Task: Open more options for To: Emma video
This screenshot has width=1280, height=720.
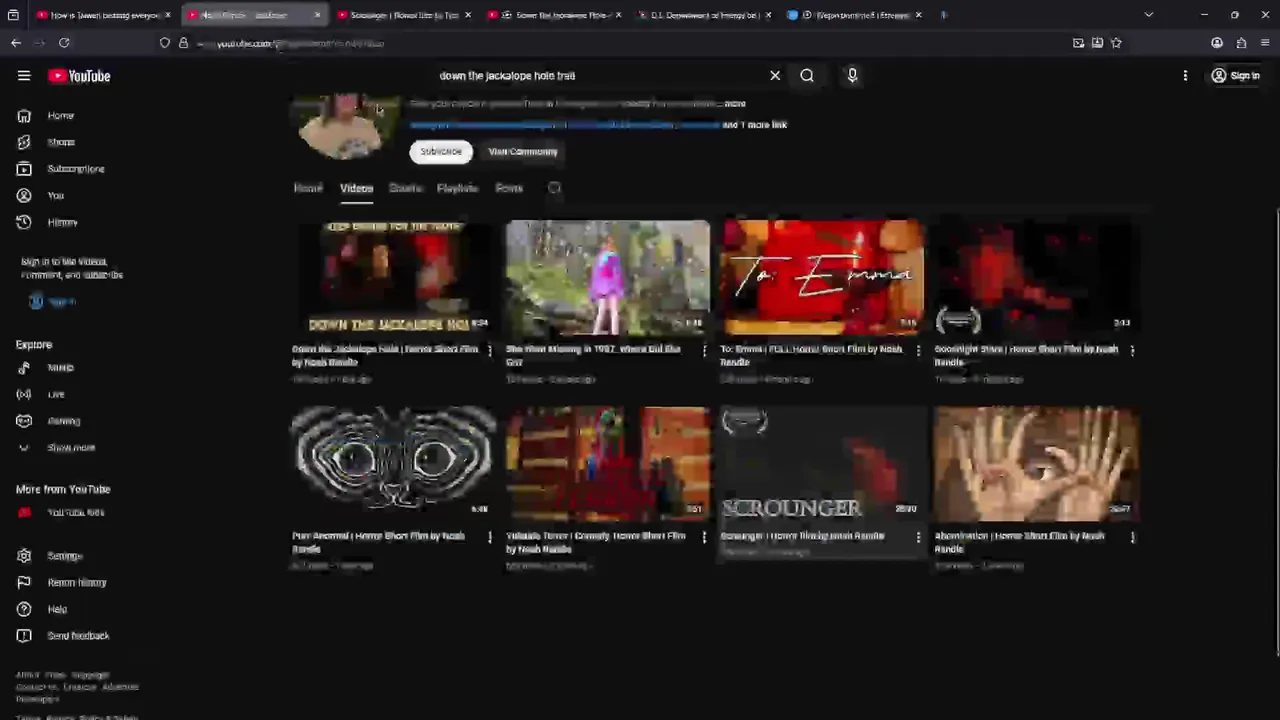Action: click(918, 351)
